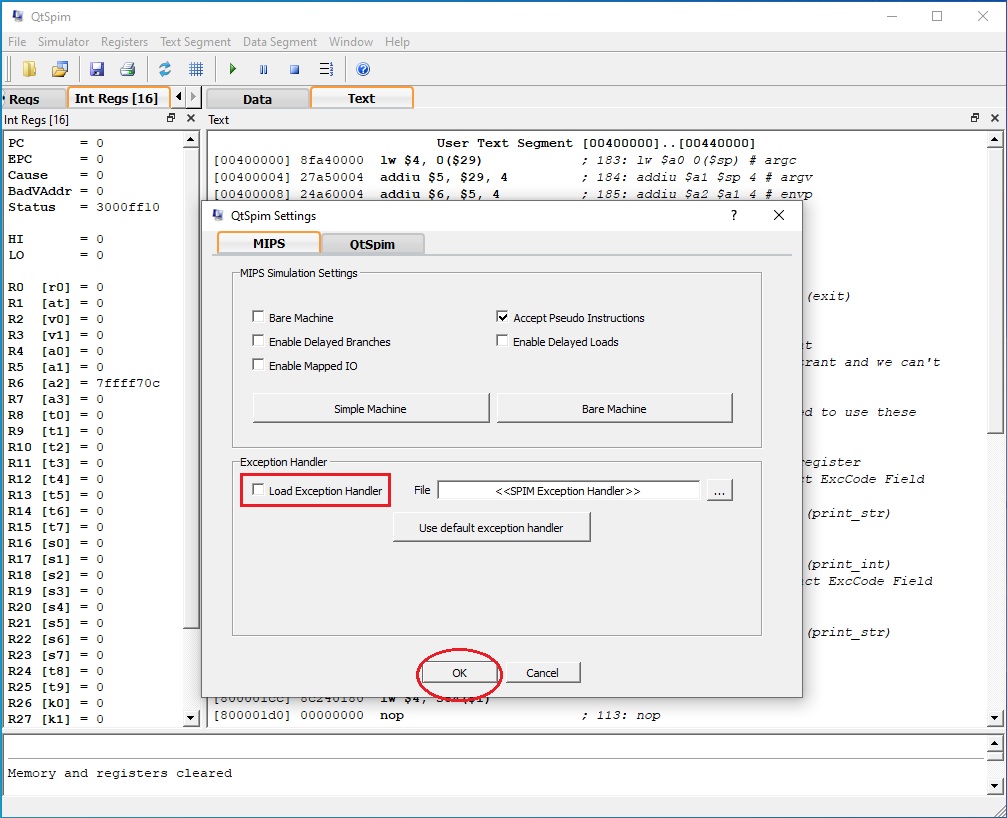Open the Text Segment menu
This screenshot has height=818, width=1007.
[195, 42]
